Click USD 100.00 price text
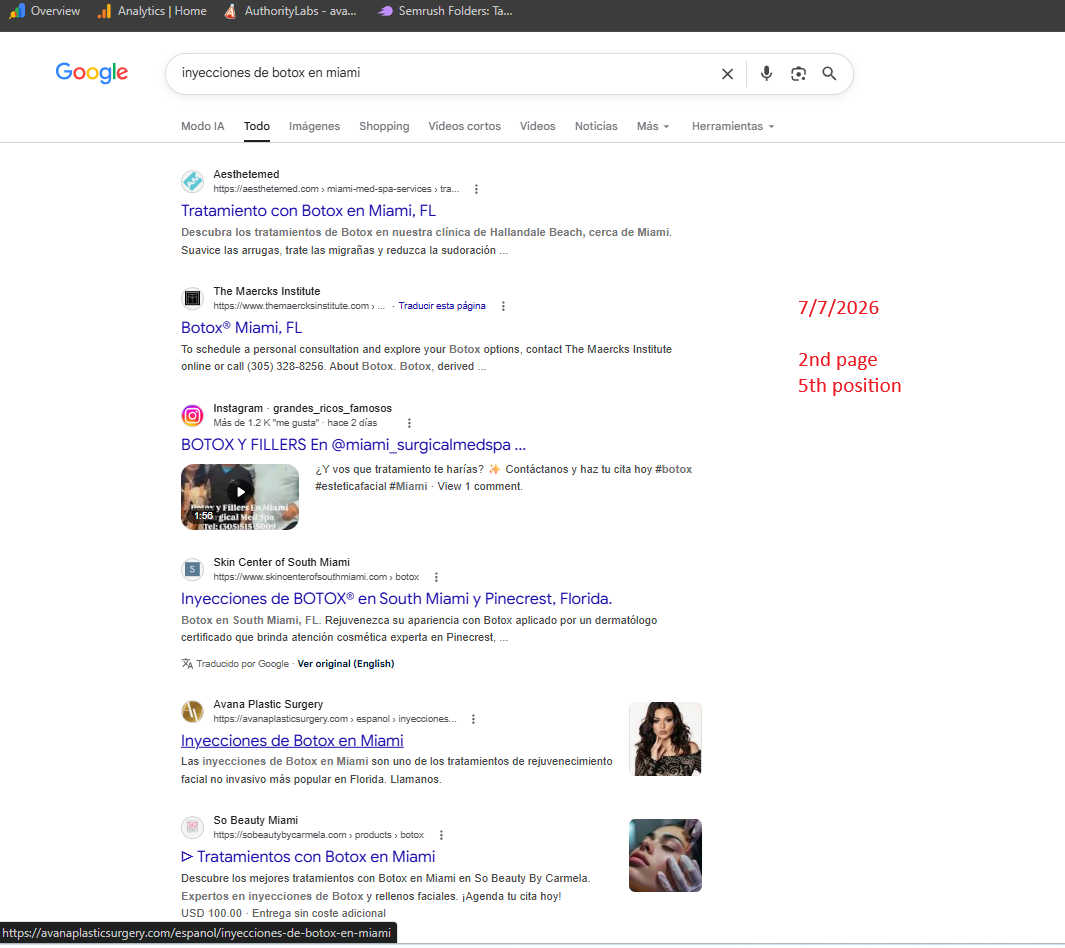Screen dimensions: 1065x948 211,914
